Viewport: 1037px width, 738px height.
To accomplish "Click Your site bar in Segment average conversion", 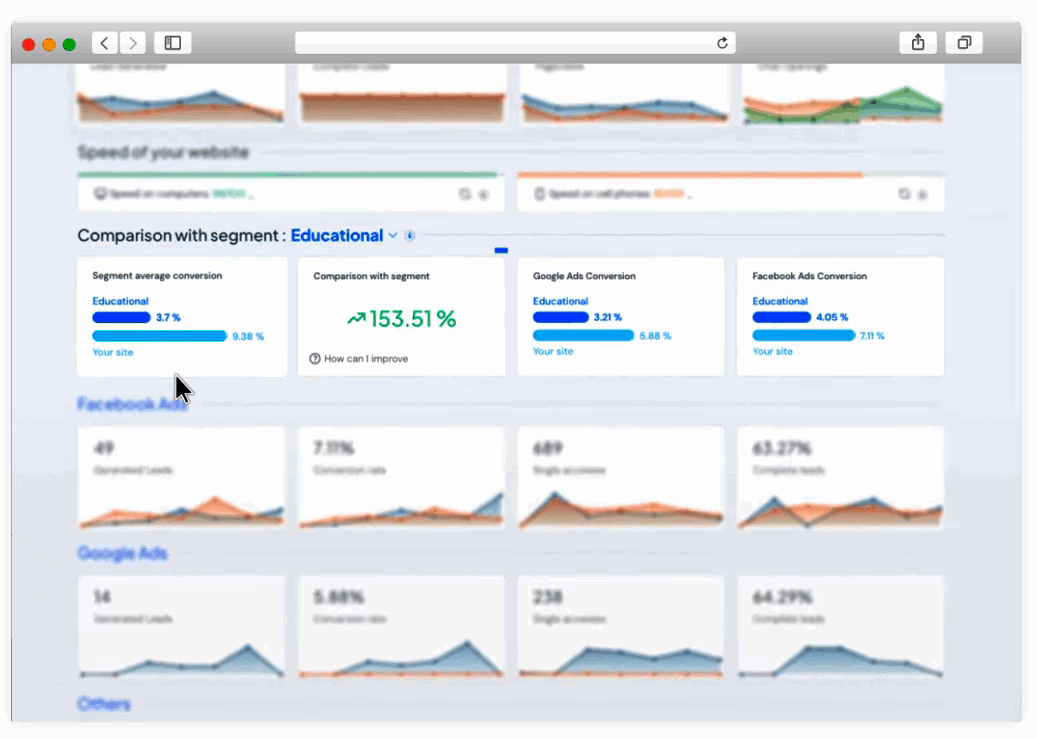I will click(160, 336).
